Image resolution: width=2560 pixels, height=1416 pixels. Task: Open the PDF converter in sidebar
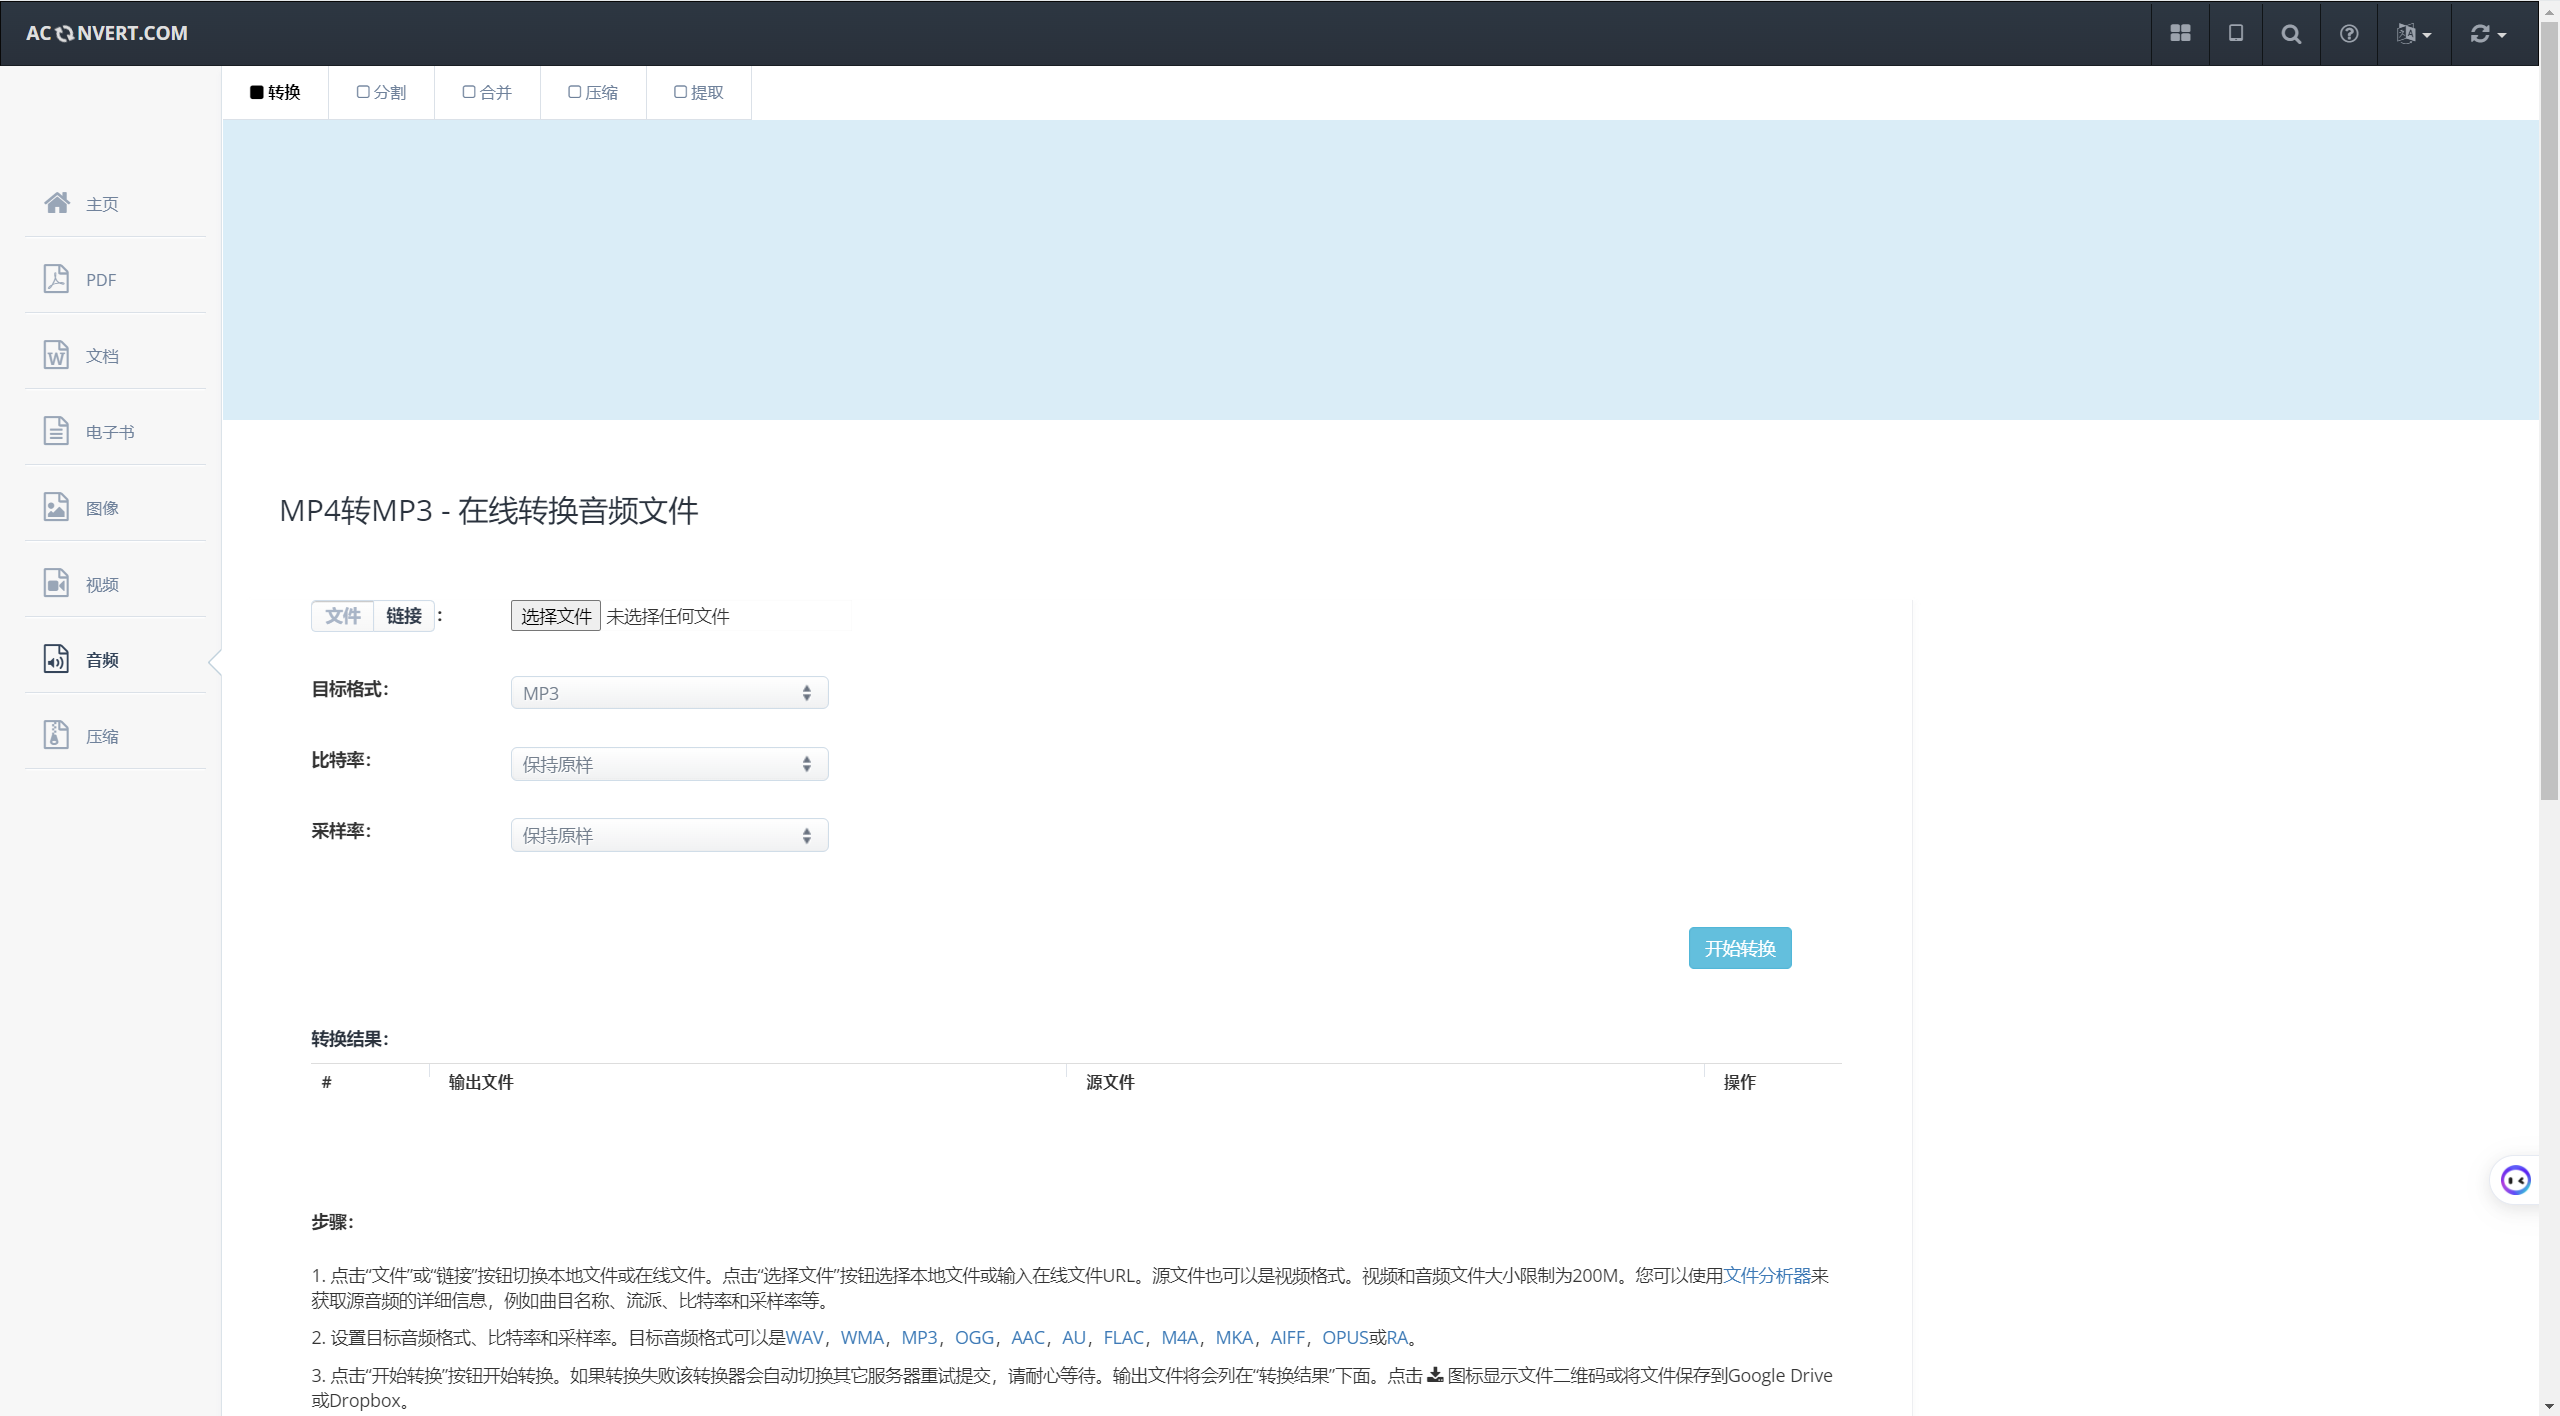[115, 279]
